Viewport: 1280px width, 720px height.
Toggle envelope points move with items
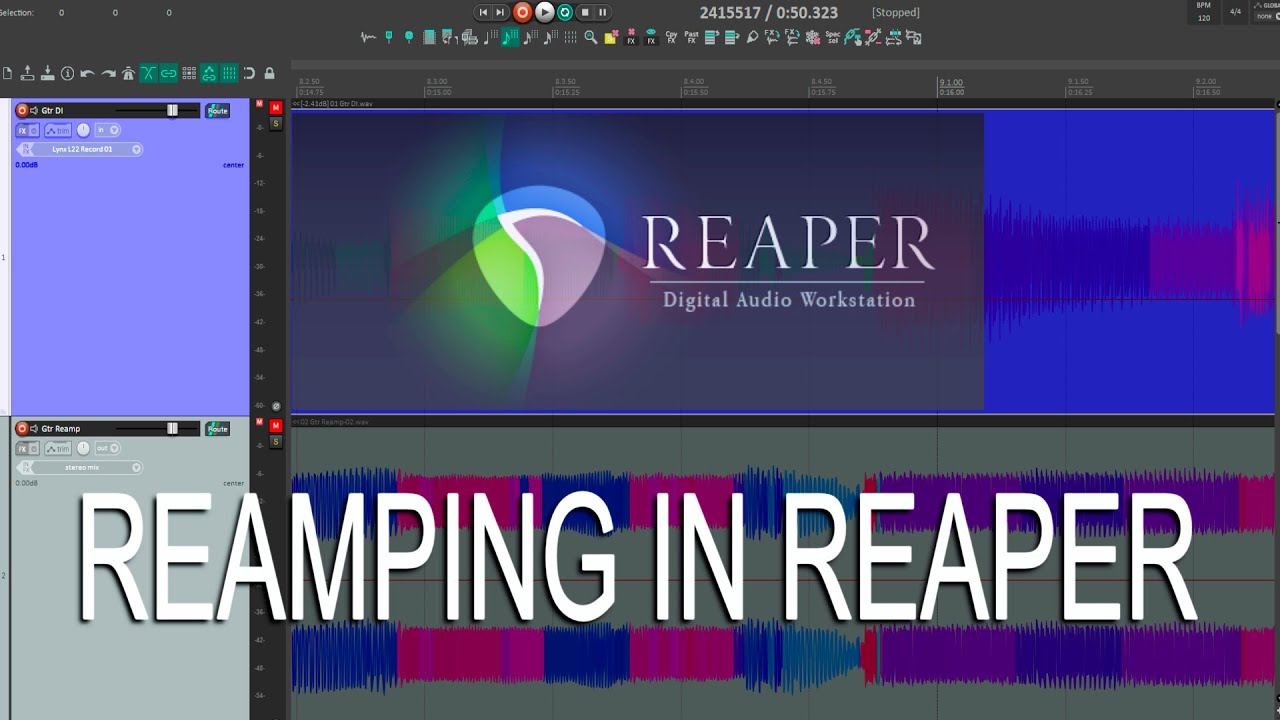209,73
